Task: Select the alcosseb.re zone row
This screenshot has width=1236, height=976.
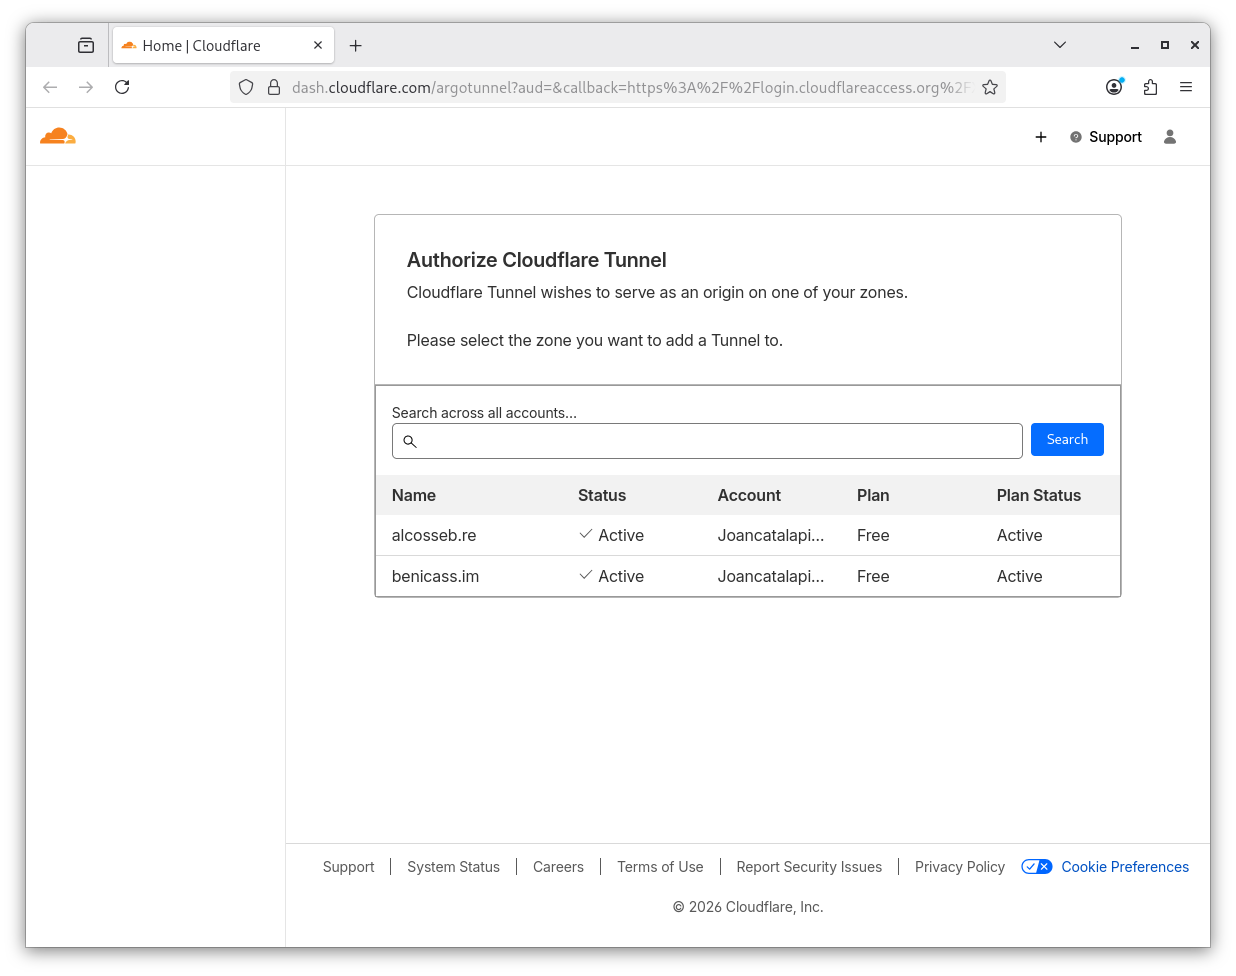Action: pos(434,536)
